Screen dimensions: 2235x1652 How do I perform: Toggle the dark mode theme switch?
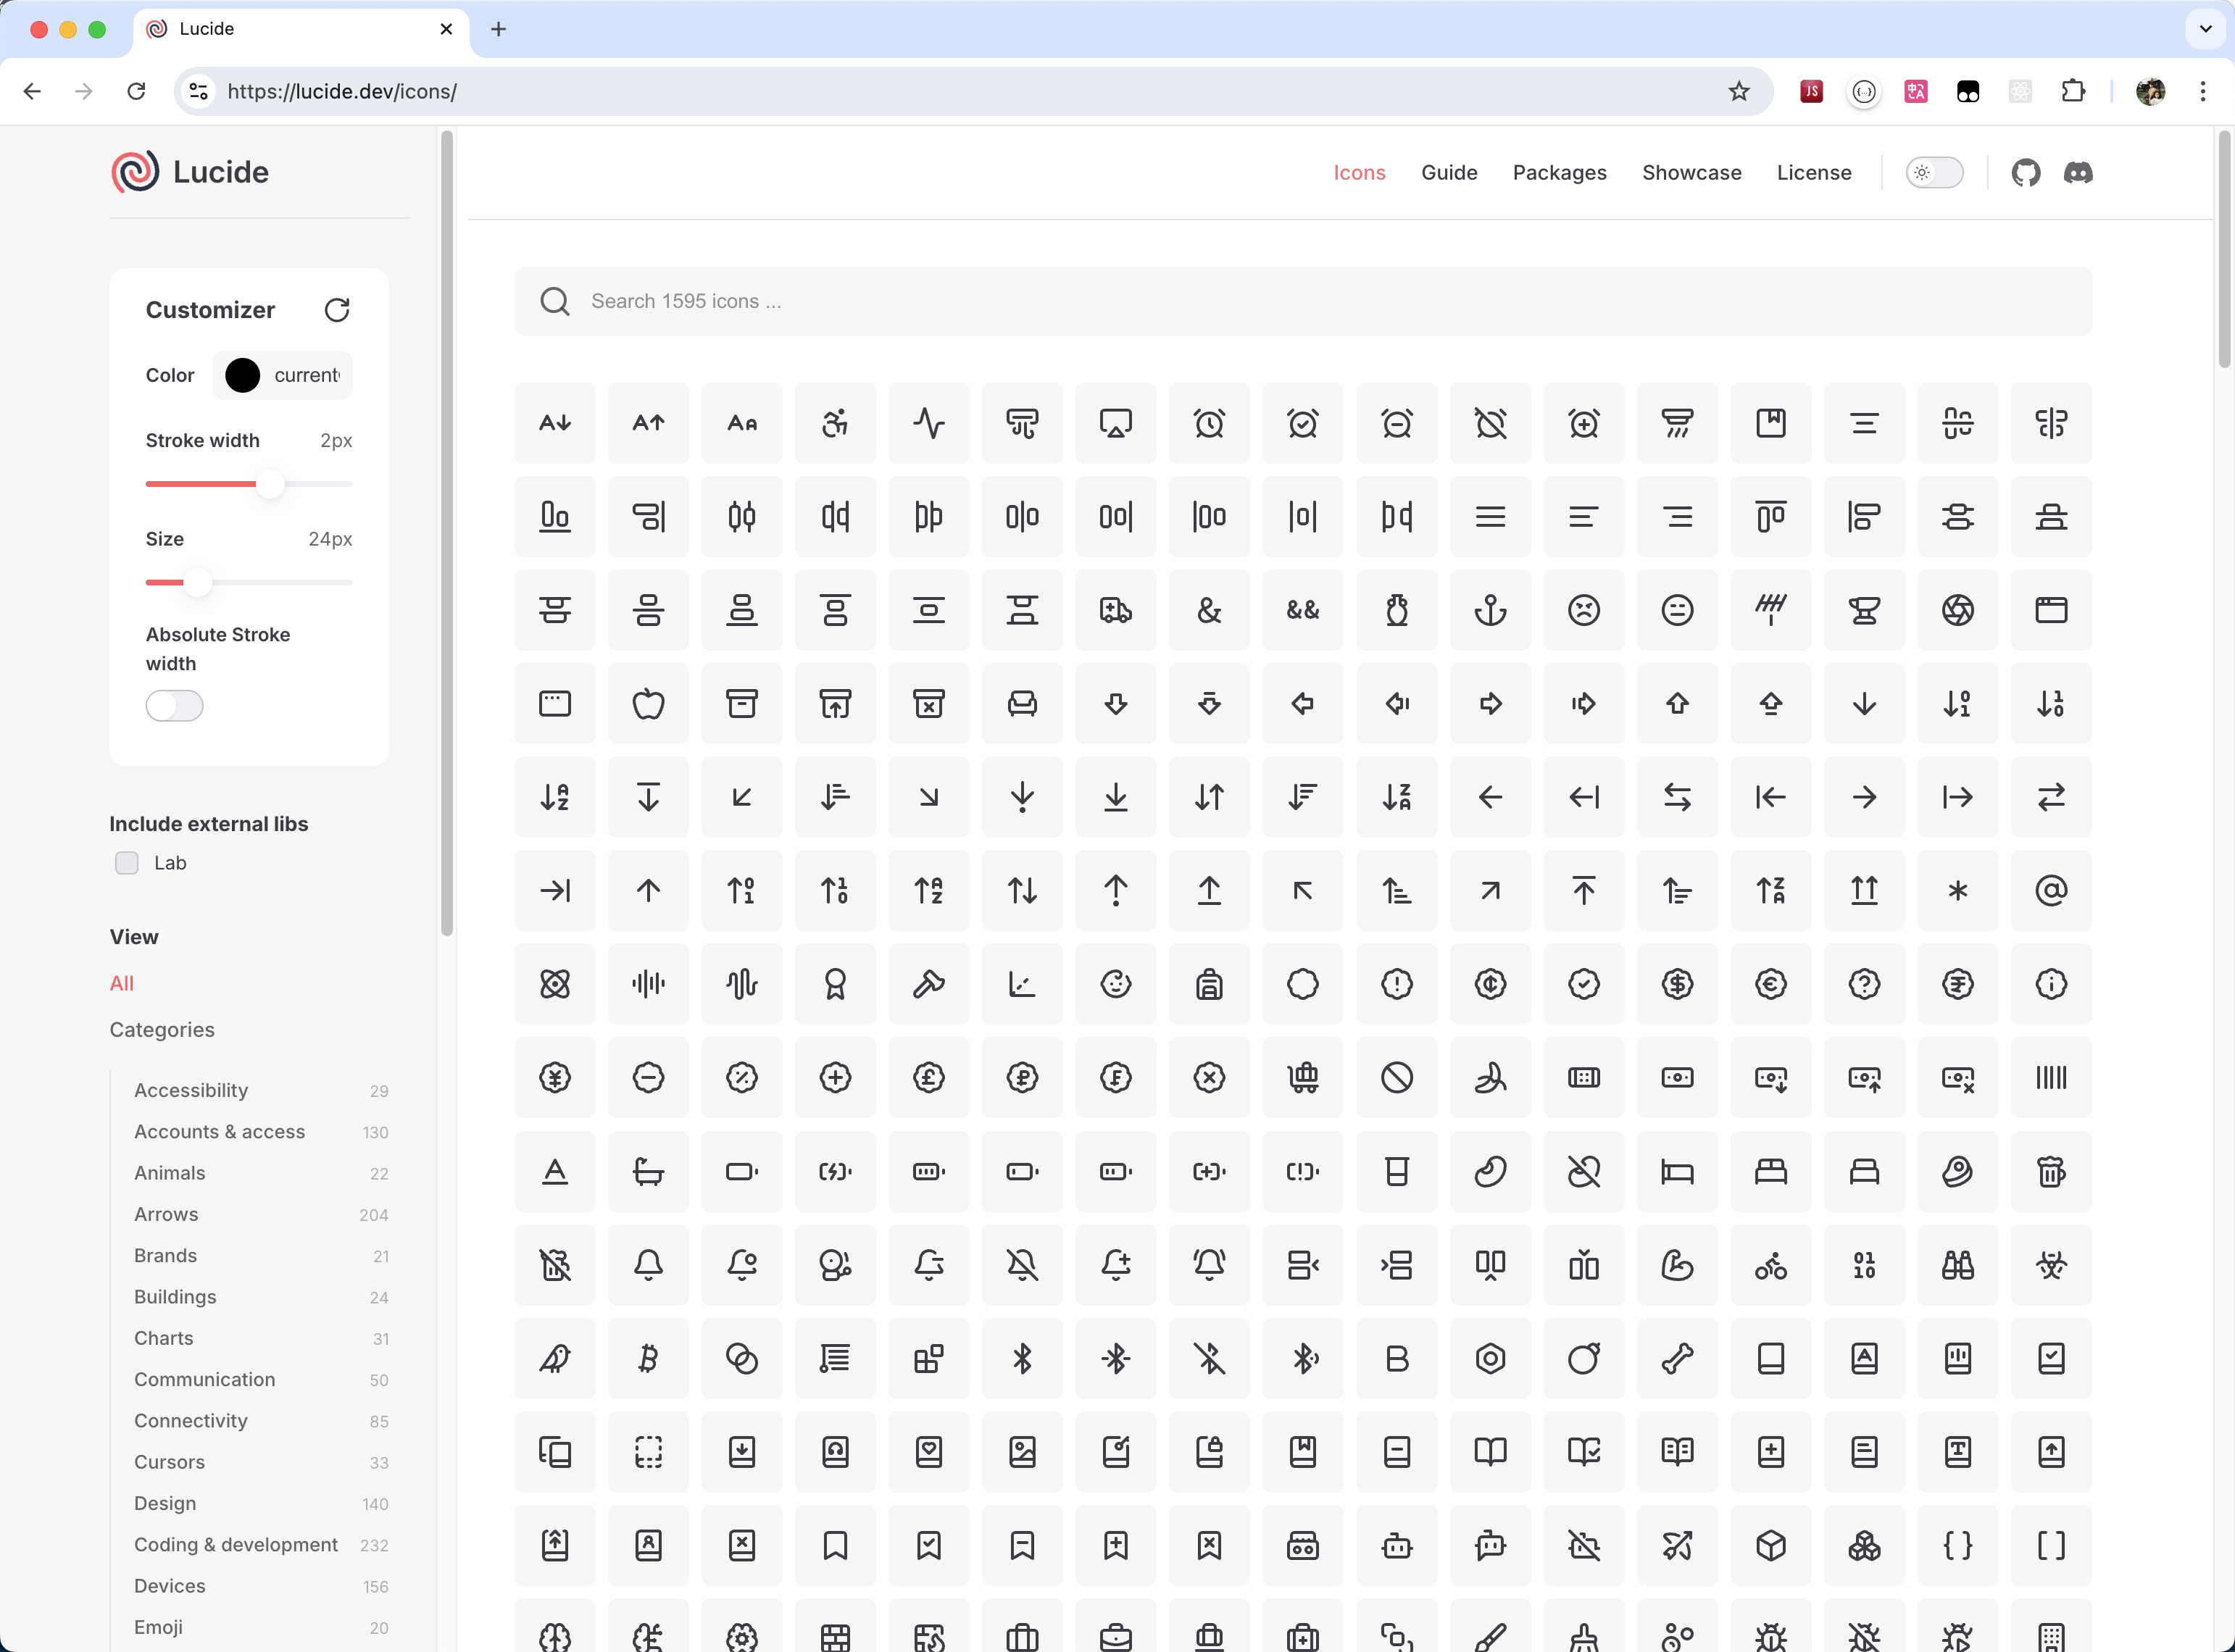[x=1933, y=173]
